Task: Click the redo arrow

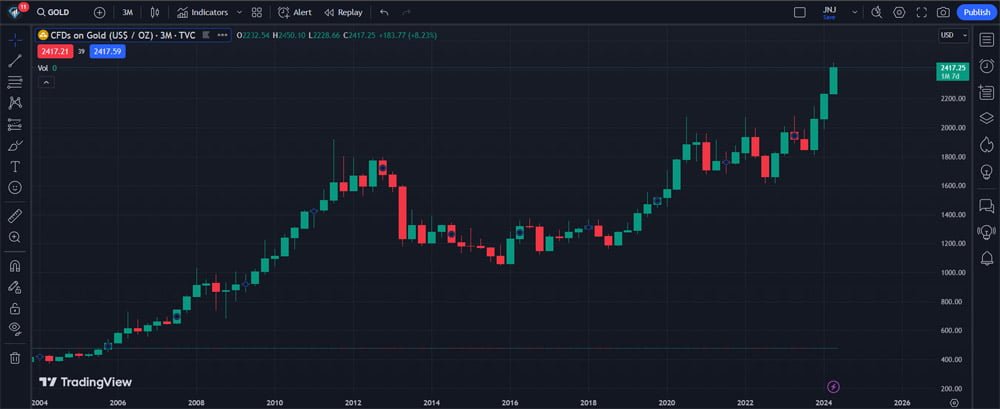Action: 406,12
